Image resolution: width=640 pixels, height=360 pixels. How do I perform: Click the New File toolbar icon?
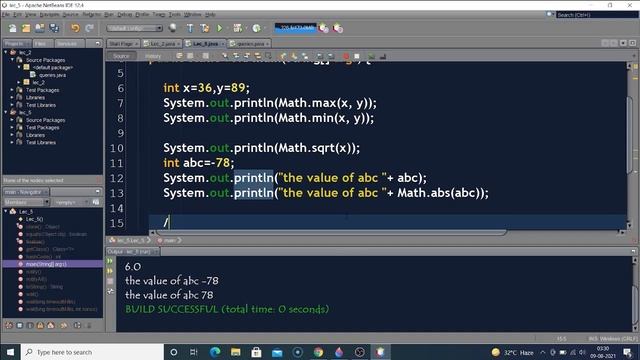pyautogui.click(x=13, y=28)
